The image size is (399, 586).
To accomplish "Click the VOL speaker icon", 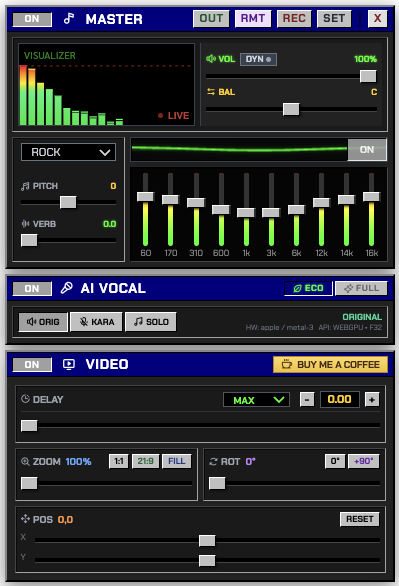I will (x=211, y=59).
